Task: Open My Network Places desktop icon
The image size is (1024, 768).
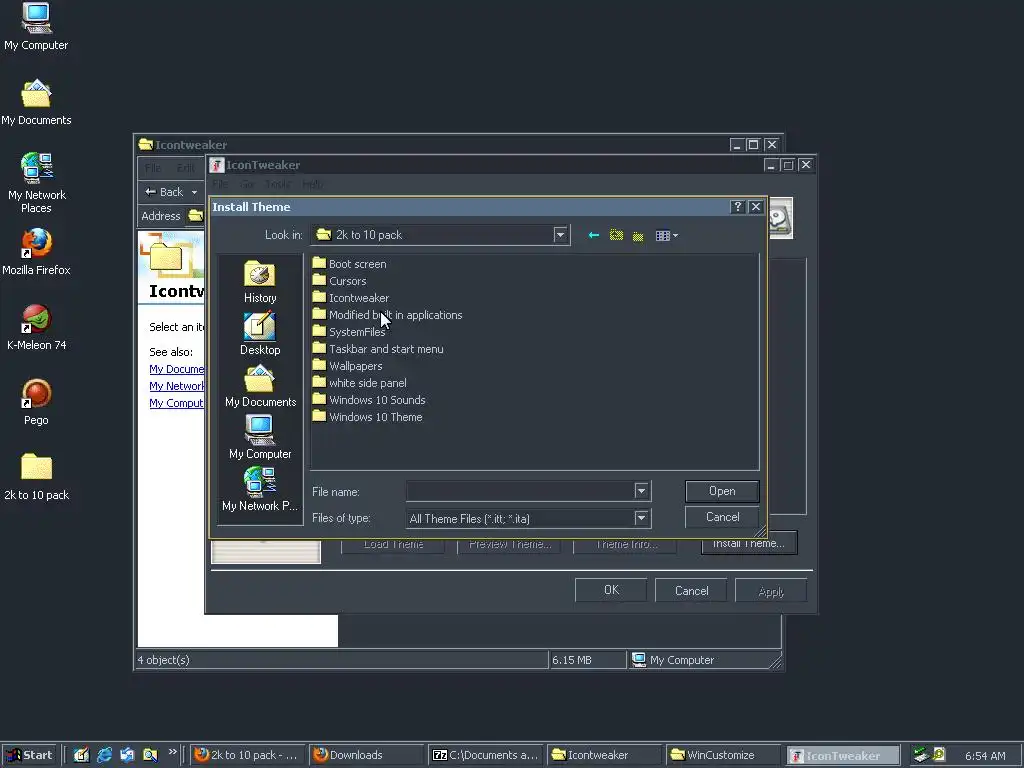Action: coord(37,183)
